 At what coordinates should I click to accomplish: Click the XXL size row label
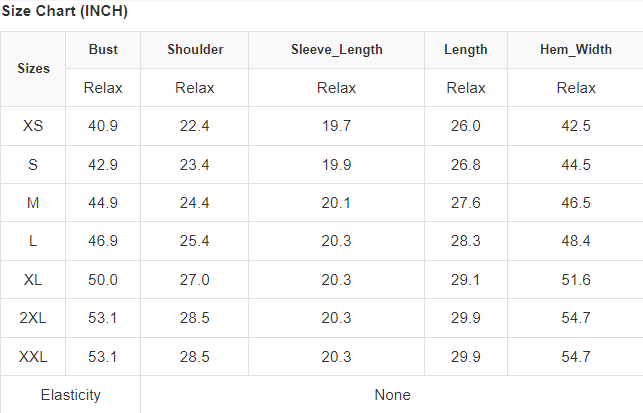(x=33, y=356)
